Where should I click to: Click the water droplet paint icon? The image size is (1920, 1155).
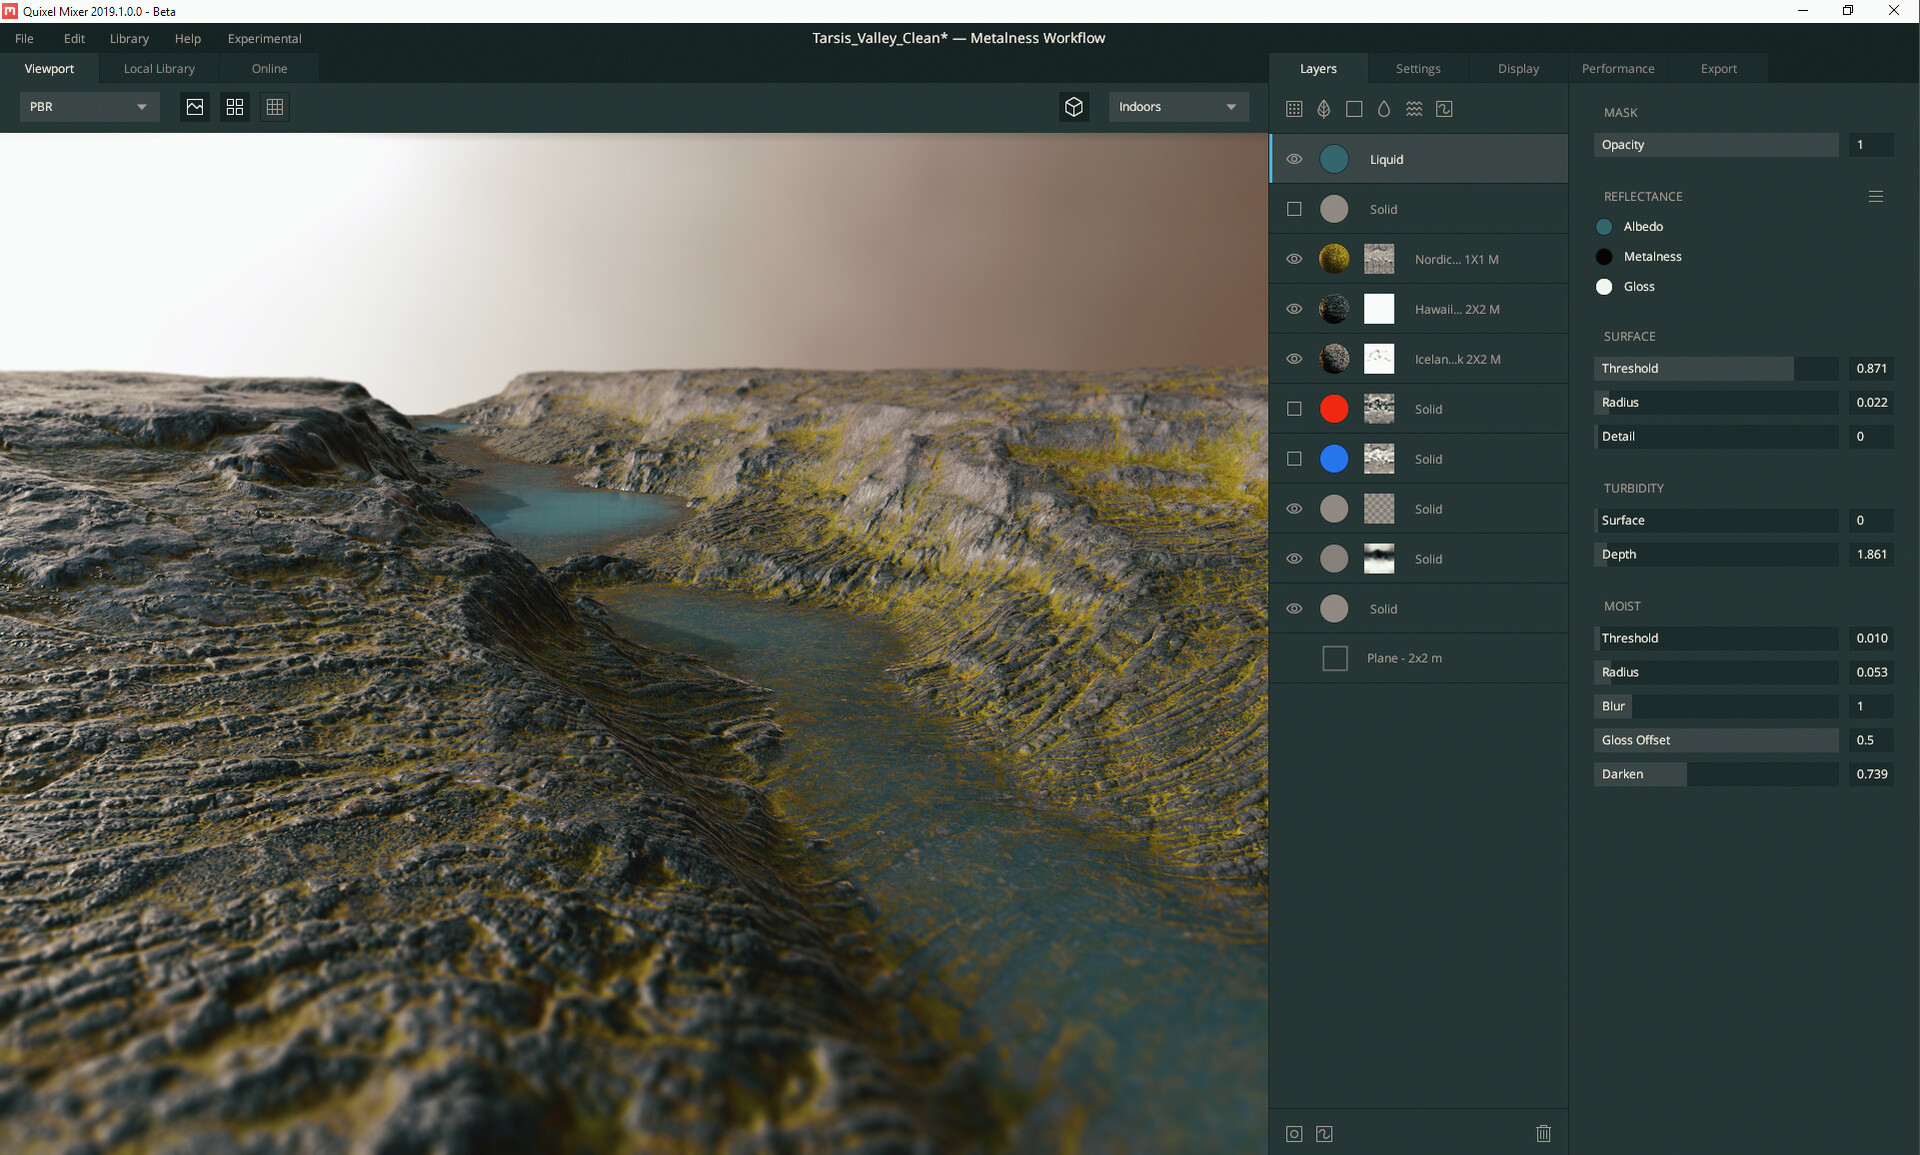point(1384,109)
